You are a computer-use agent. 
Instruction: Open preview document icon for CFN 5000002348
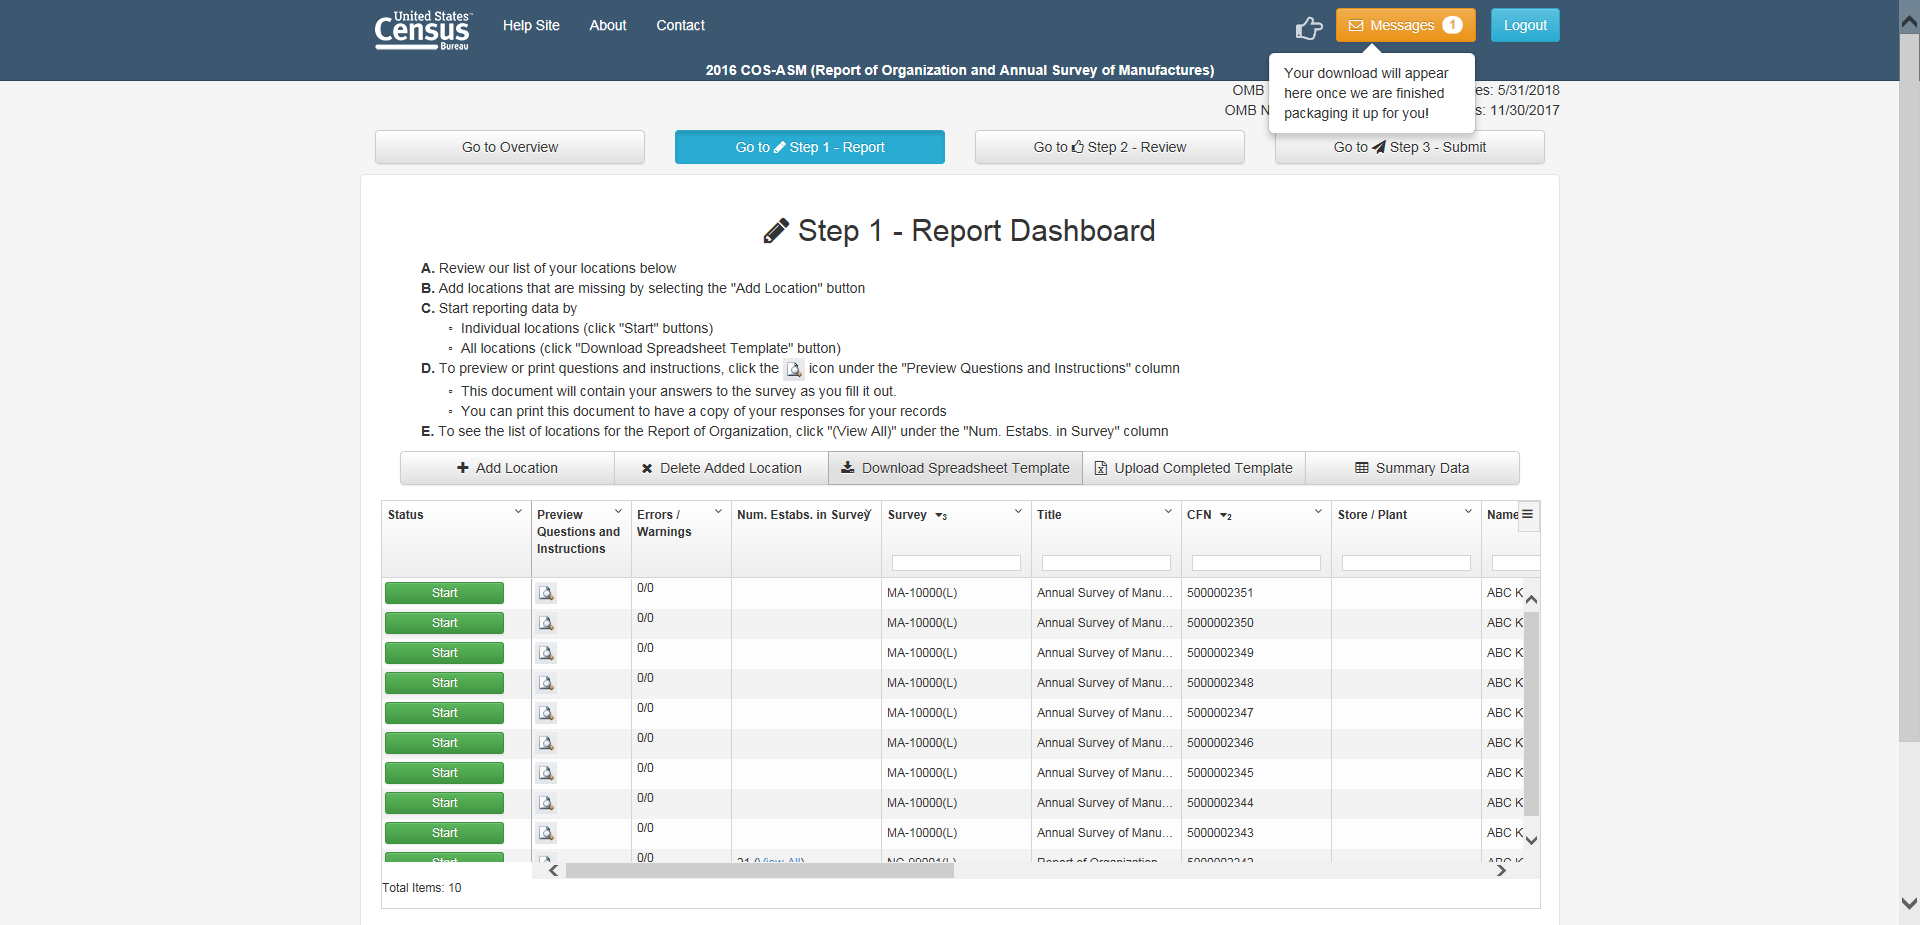pos(546,683)
